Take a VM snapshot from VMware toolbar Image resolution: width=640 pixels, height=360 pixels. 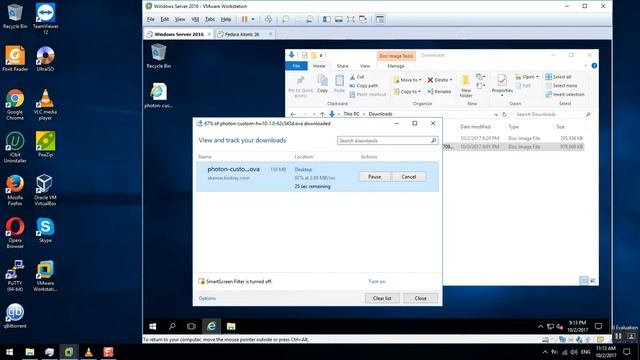pyautogui.click(x=286, y=19)
